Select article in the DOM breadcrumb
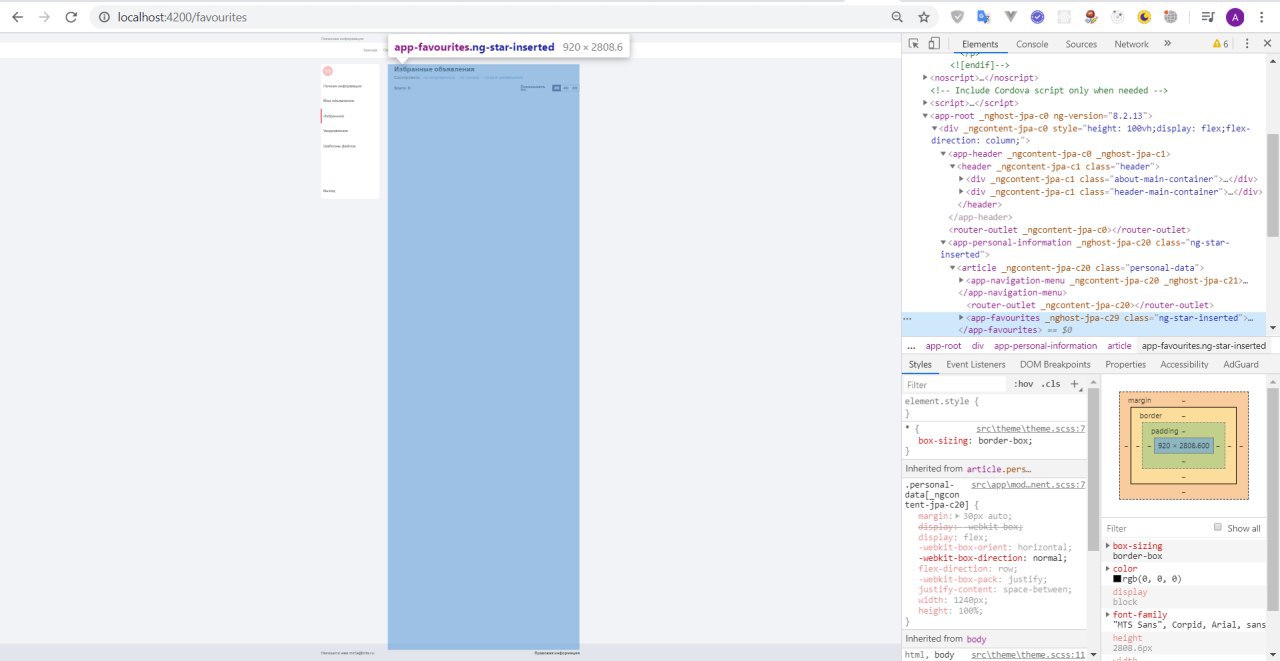 (x=1119, y=346)
